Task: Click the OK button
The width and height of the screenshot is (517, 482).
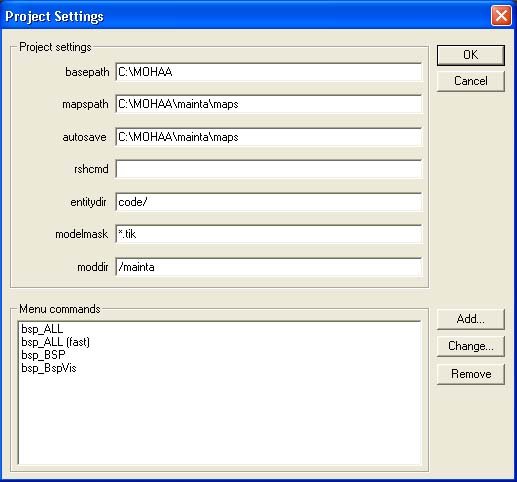Action: pos(471,55)
